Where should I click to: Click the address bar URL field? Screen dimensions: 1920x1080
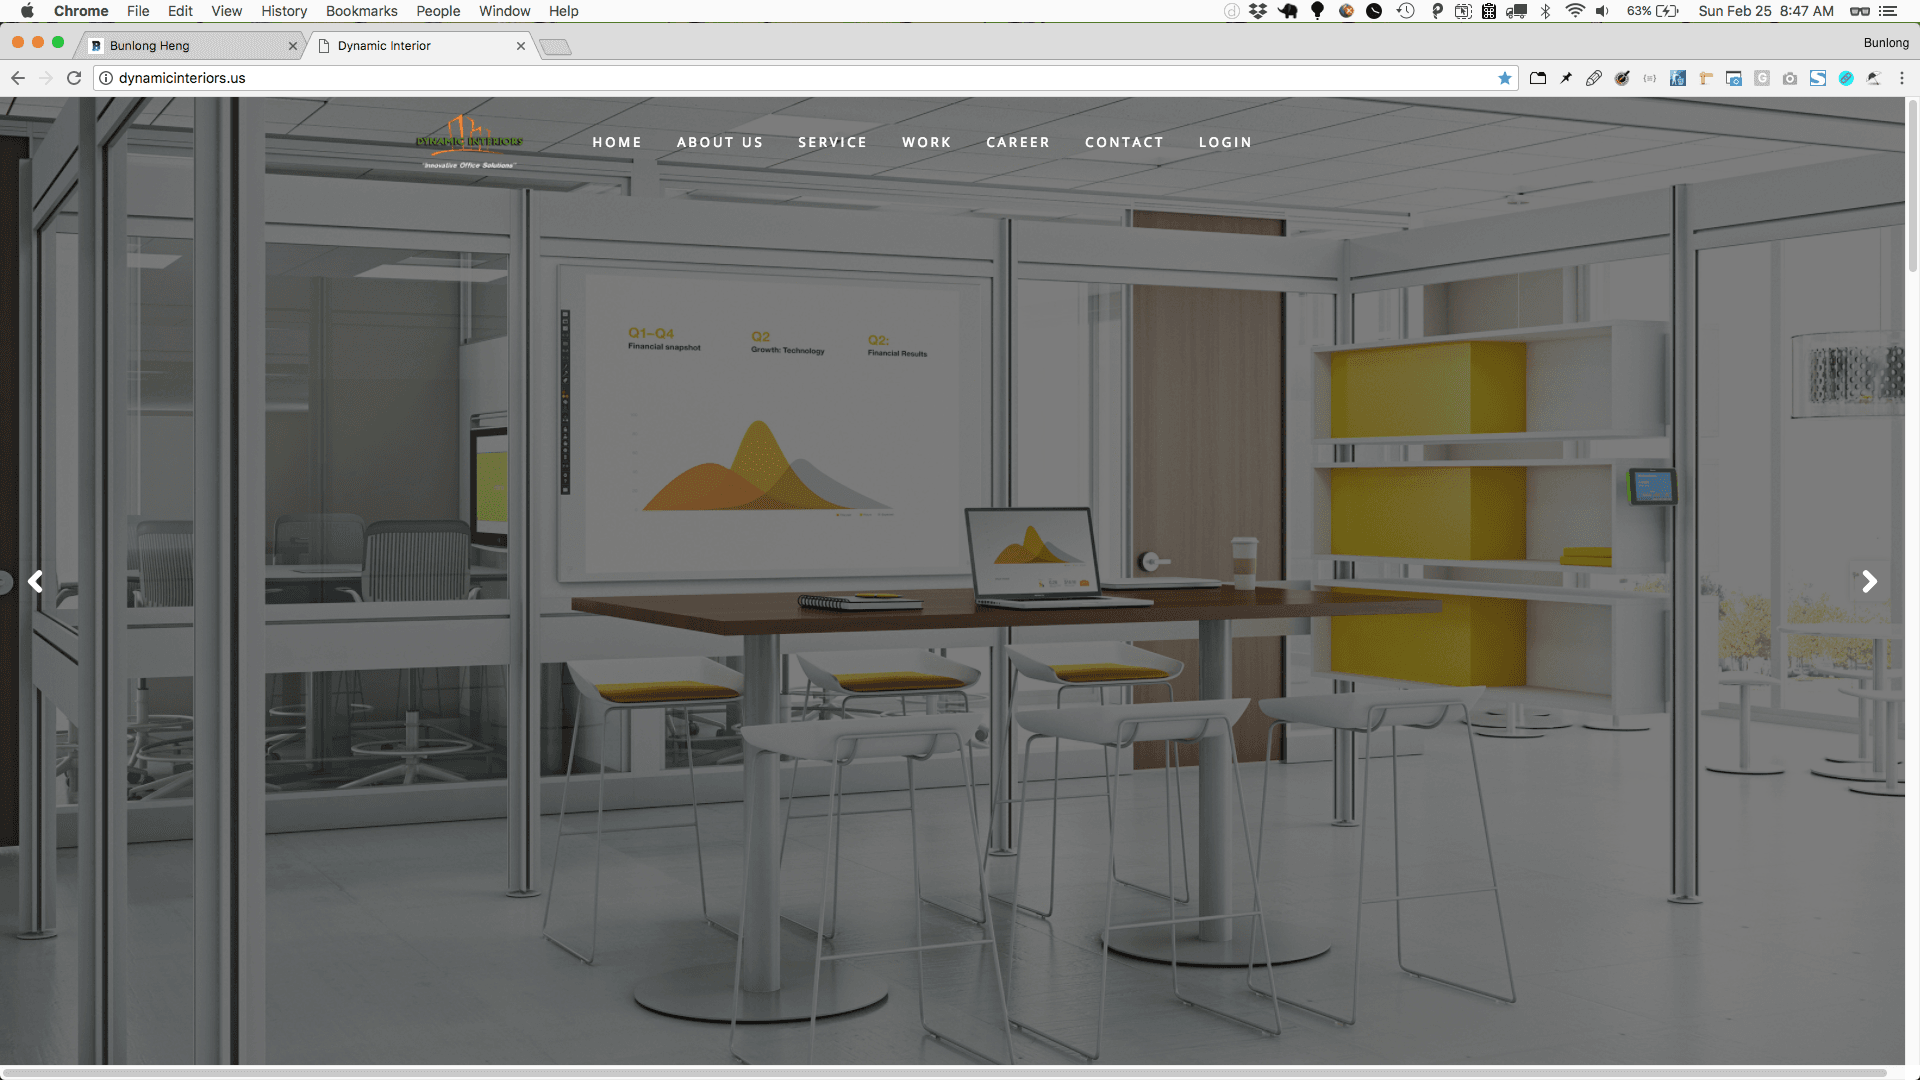click(800, 78)
